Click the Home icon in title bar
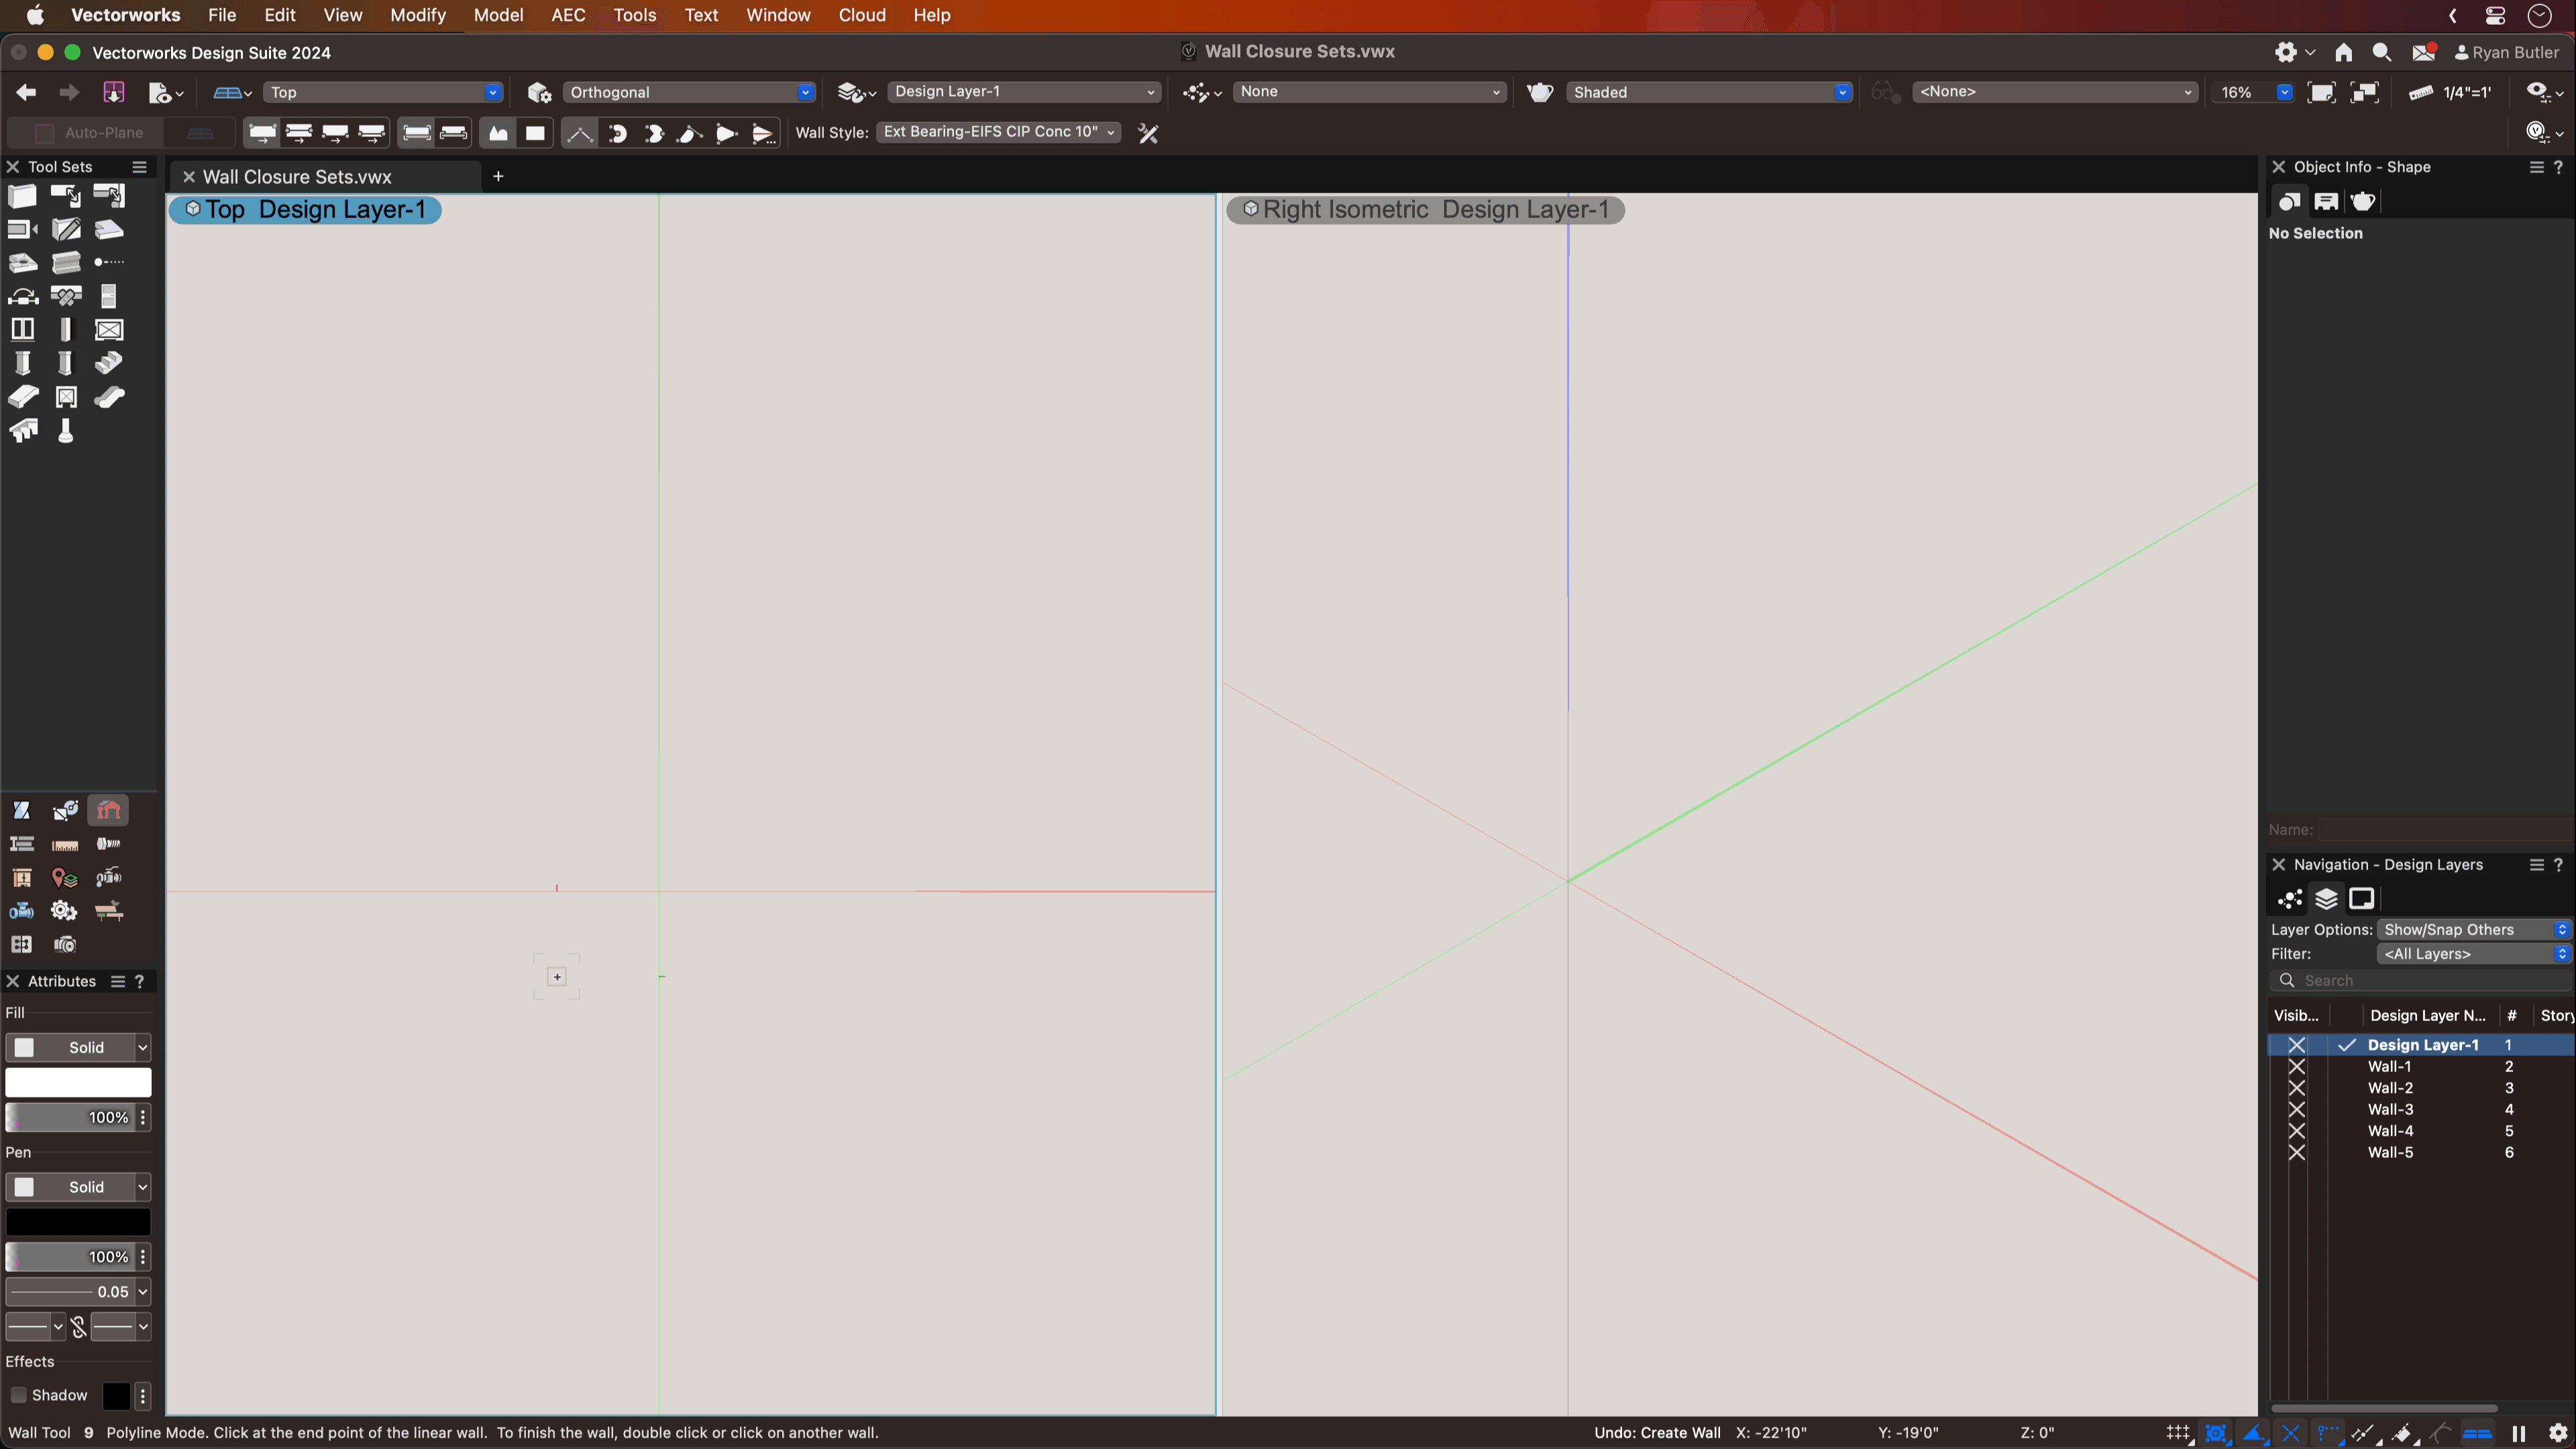The height and width of the screenshot is (1449, 2576). [x=2343, y=52]
